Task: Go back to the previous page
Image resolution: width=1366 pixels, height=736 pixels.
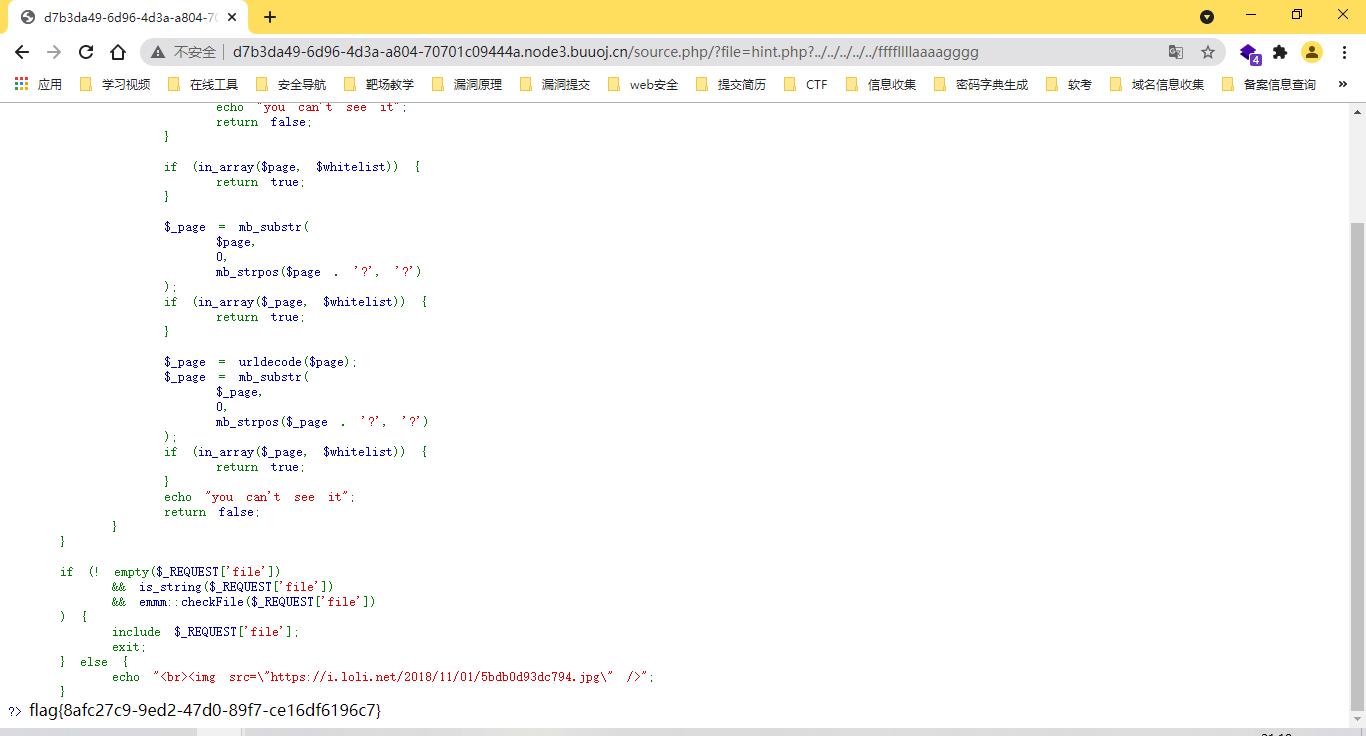Action: coord(22,52)
